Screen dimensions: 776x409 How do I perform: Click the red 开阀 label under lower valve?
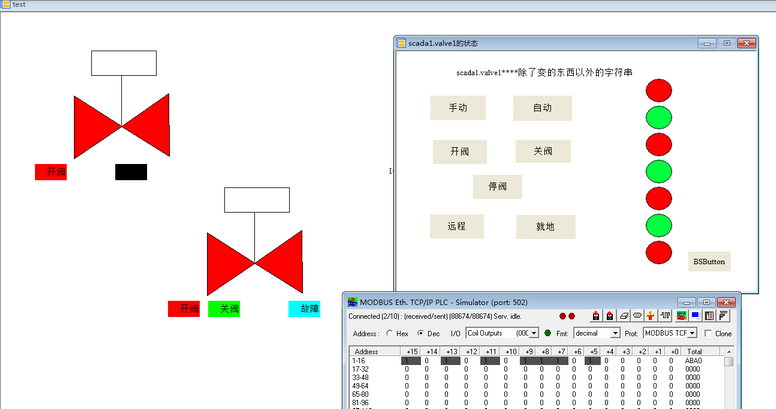click(184, 308)
